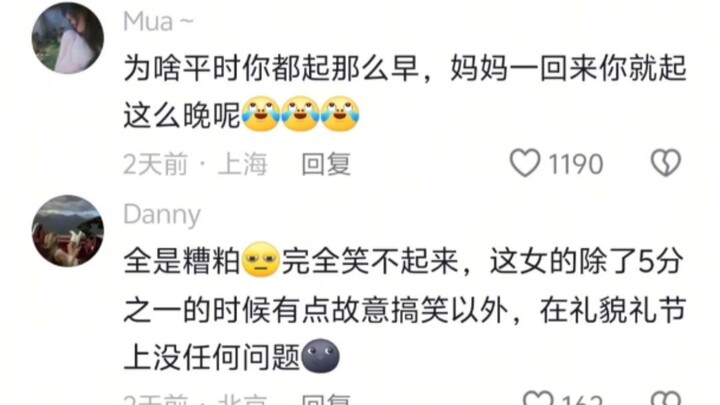
Task: Open Danny's profile avatar
Action: 68,231
